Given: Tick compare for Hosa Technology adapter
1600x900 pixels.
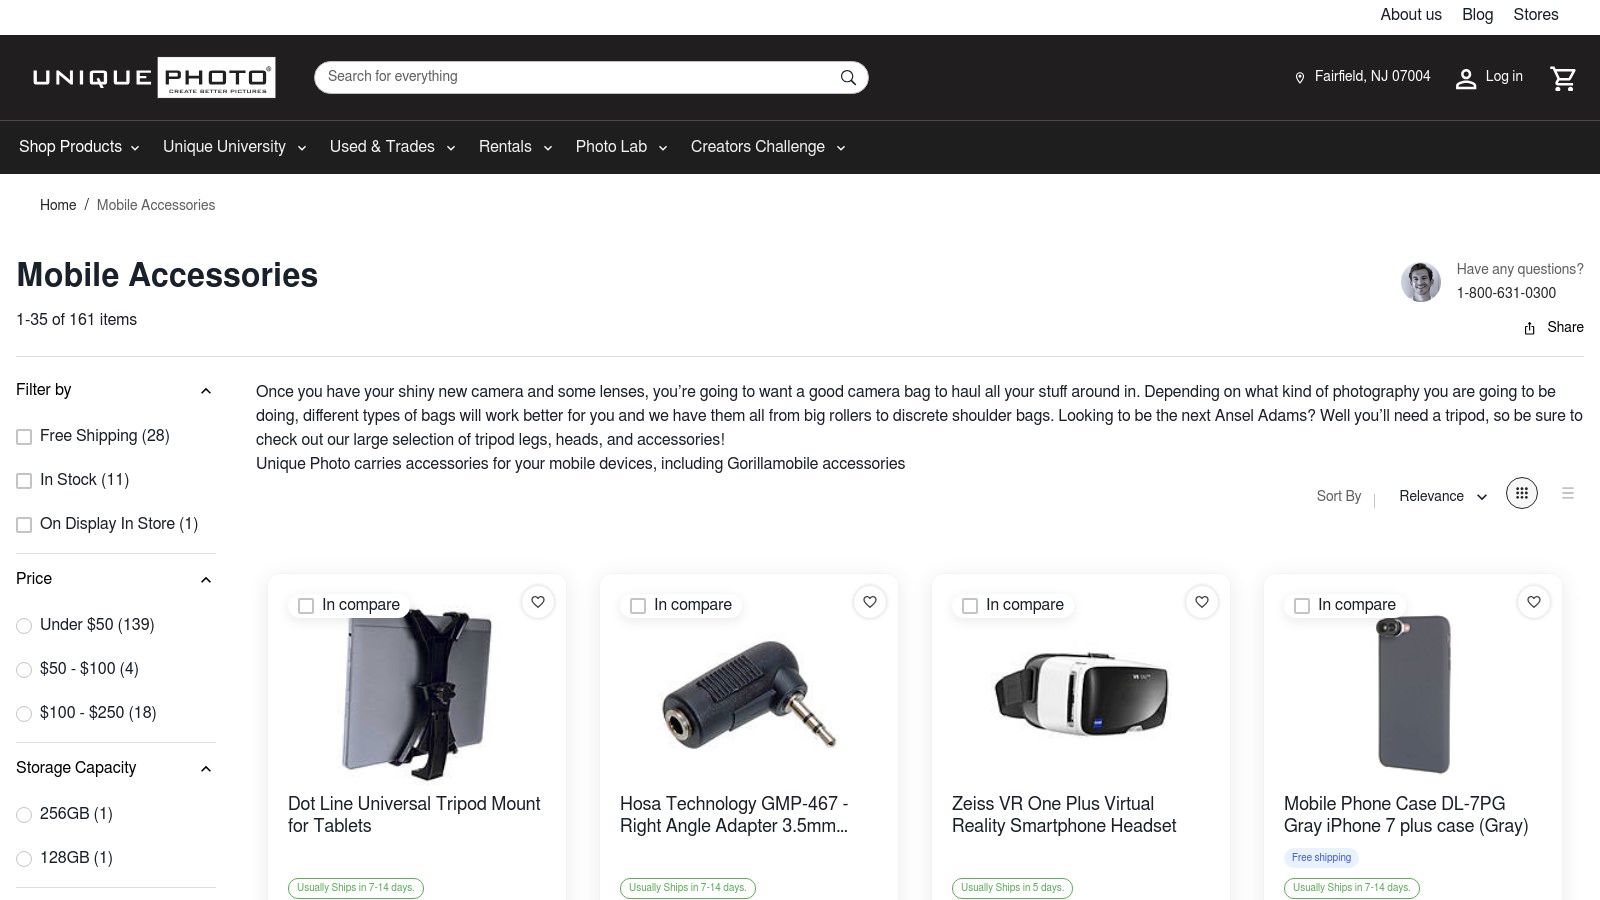Looking at the screenshot, I should click(x=638, y=606).
